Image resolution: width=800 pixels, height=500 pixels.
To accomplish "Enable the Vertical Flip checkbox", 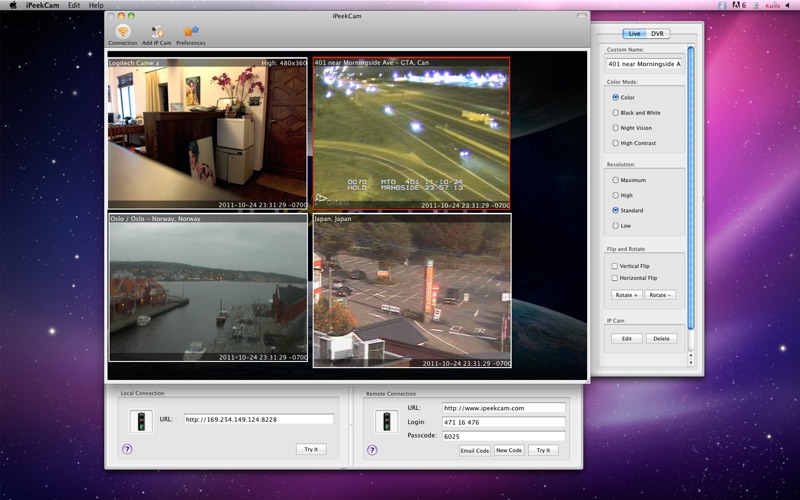I will coord(615,266).
